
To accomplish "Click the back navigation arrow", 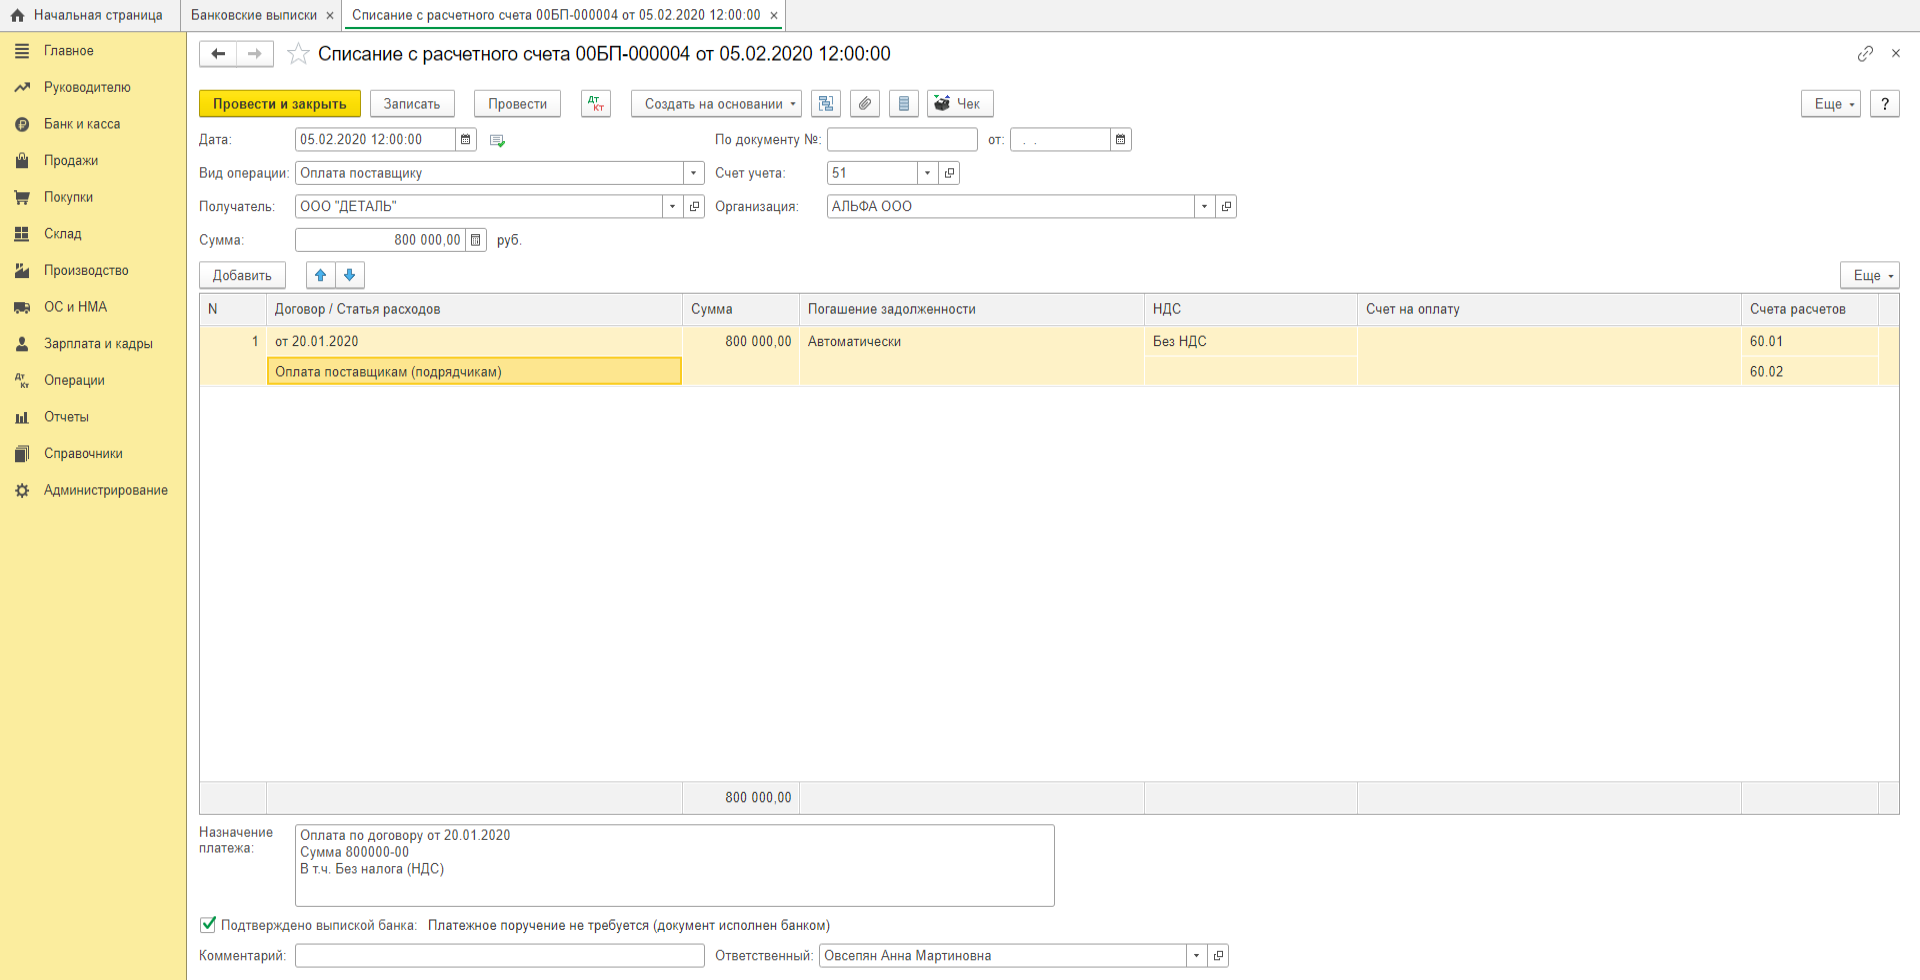I will click(218, 54).
